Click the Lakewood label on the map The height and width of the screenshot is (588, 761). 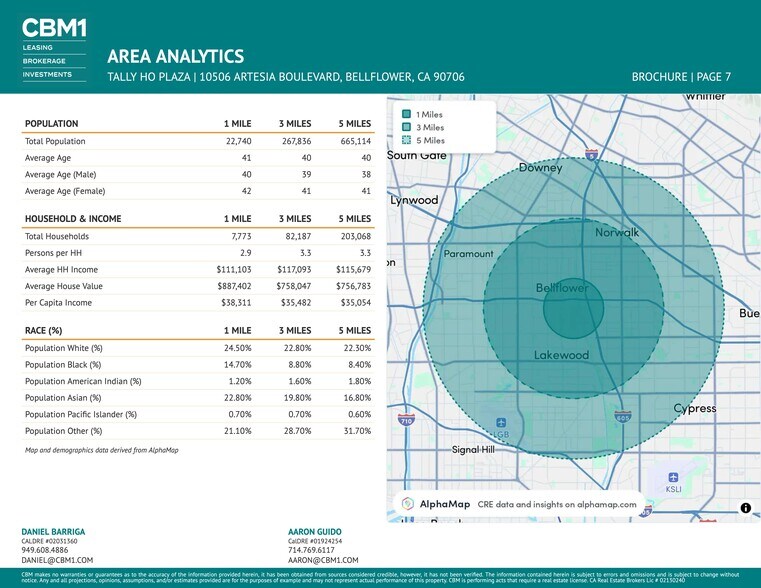561,355
